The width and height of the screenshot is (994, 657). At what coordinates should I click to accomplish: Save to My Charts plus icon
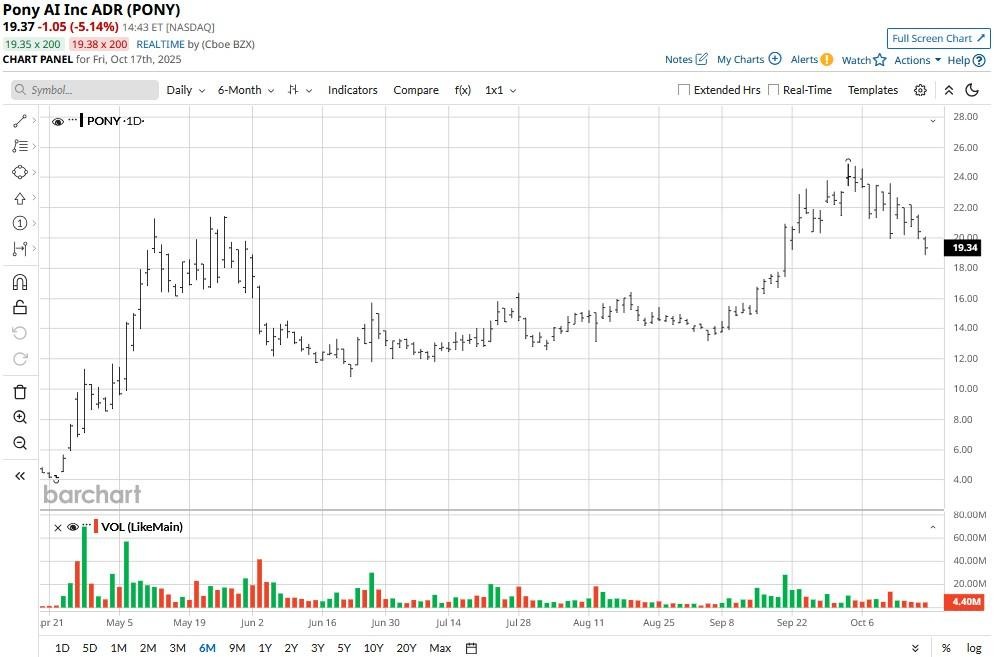pyautogui.click(x=775, y=59)
